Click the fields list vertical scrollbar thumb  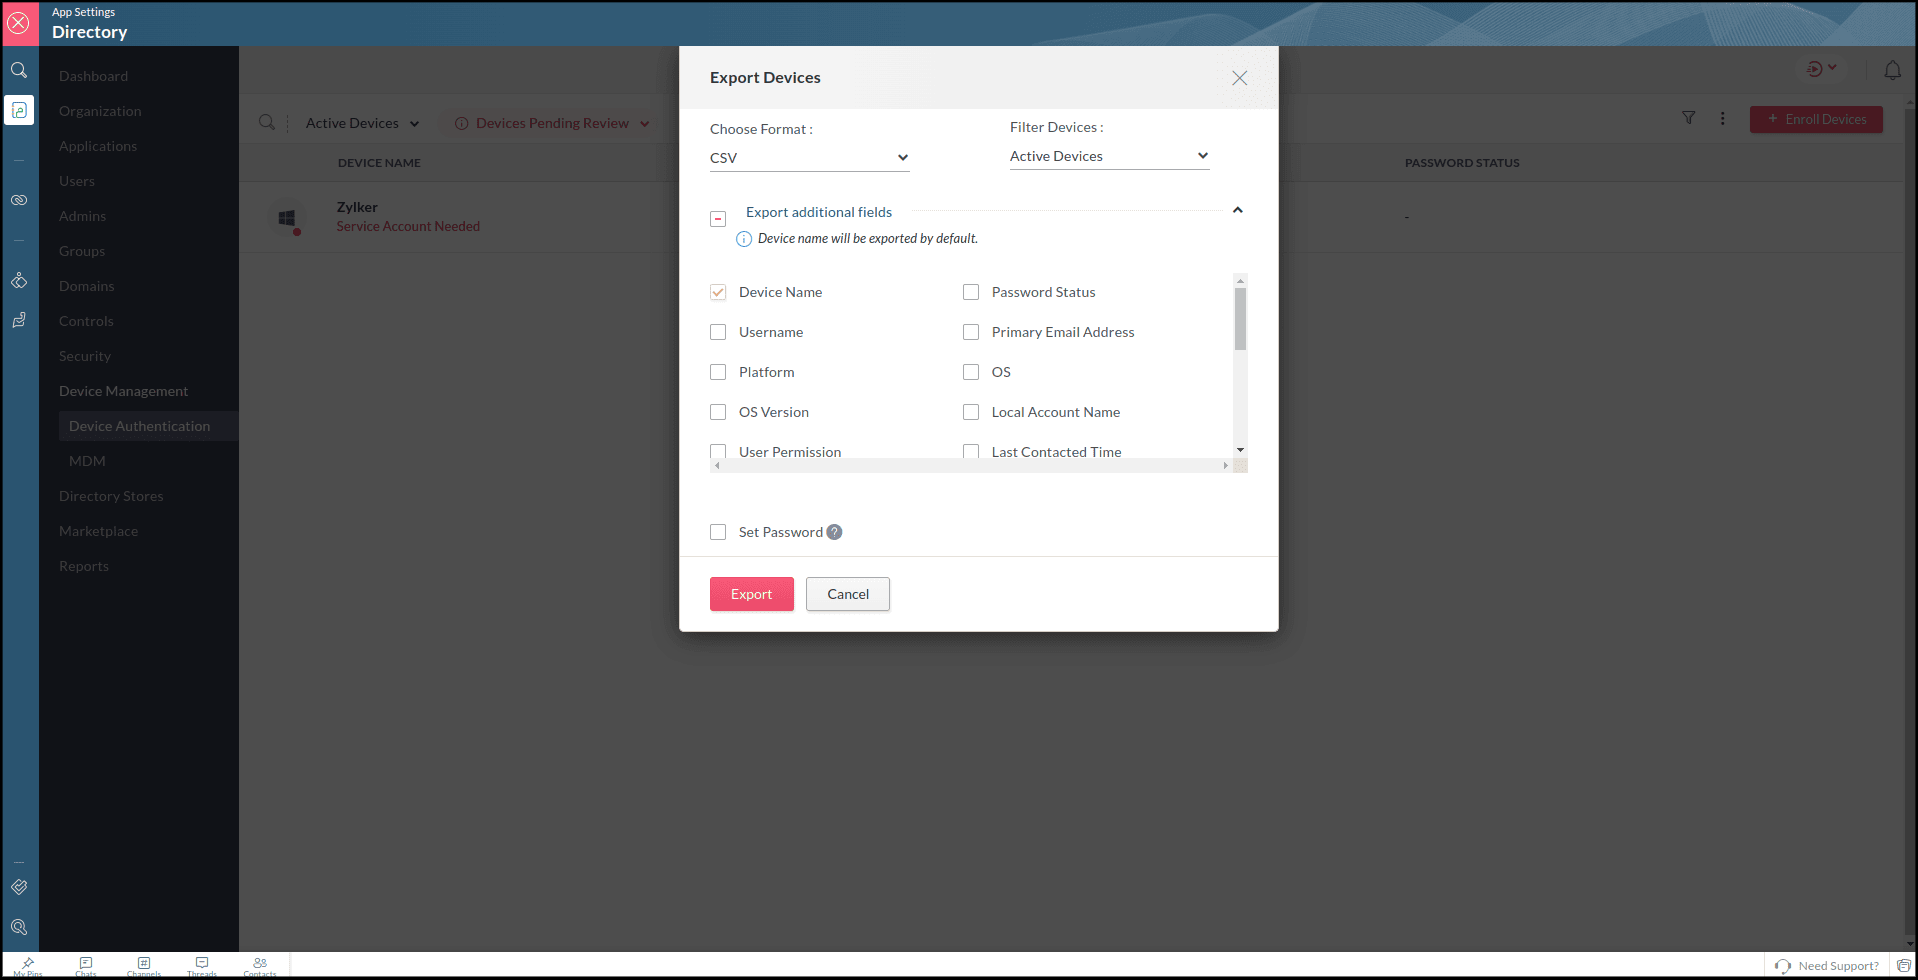pyautogui.click(x=1240, y=319)
